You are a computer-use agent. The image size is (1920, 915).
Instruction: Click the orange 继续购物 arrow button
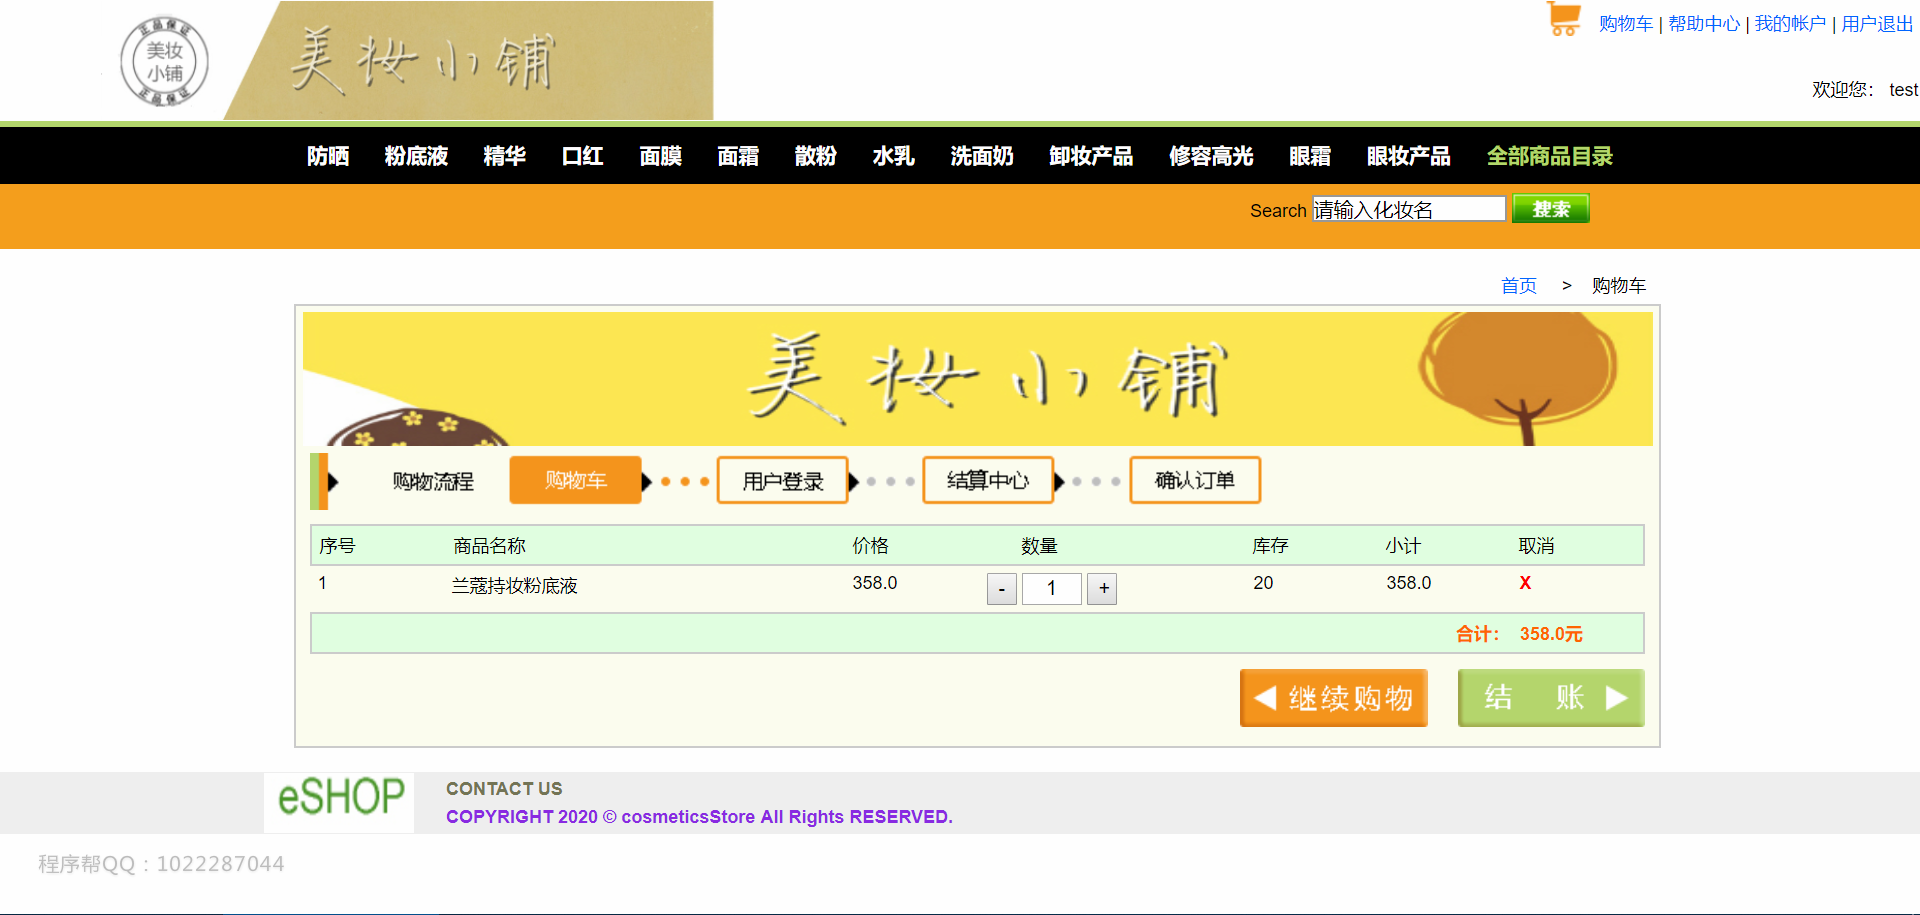point(1333,698)
